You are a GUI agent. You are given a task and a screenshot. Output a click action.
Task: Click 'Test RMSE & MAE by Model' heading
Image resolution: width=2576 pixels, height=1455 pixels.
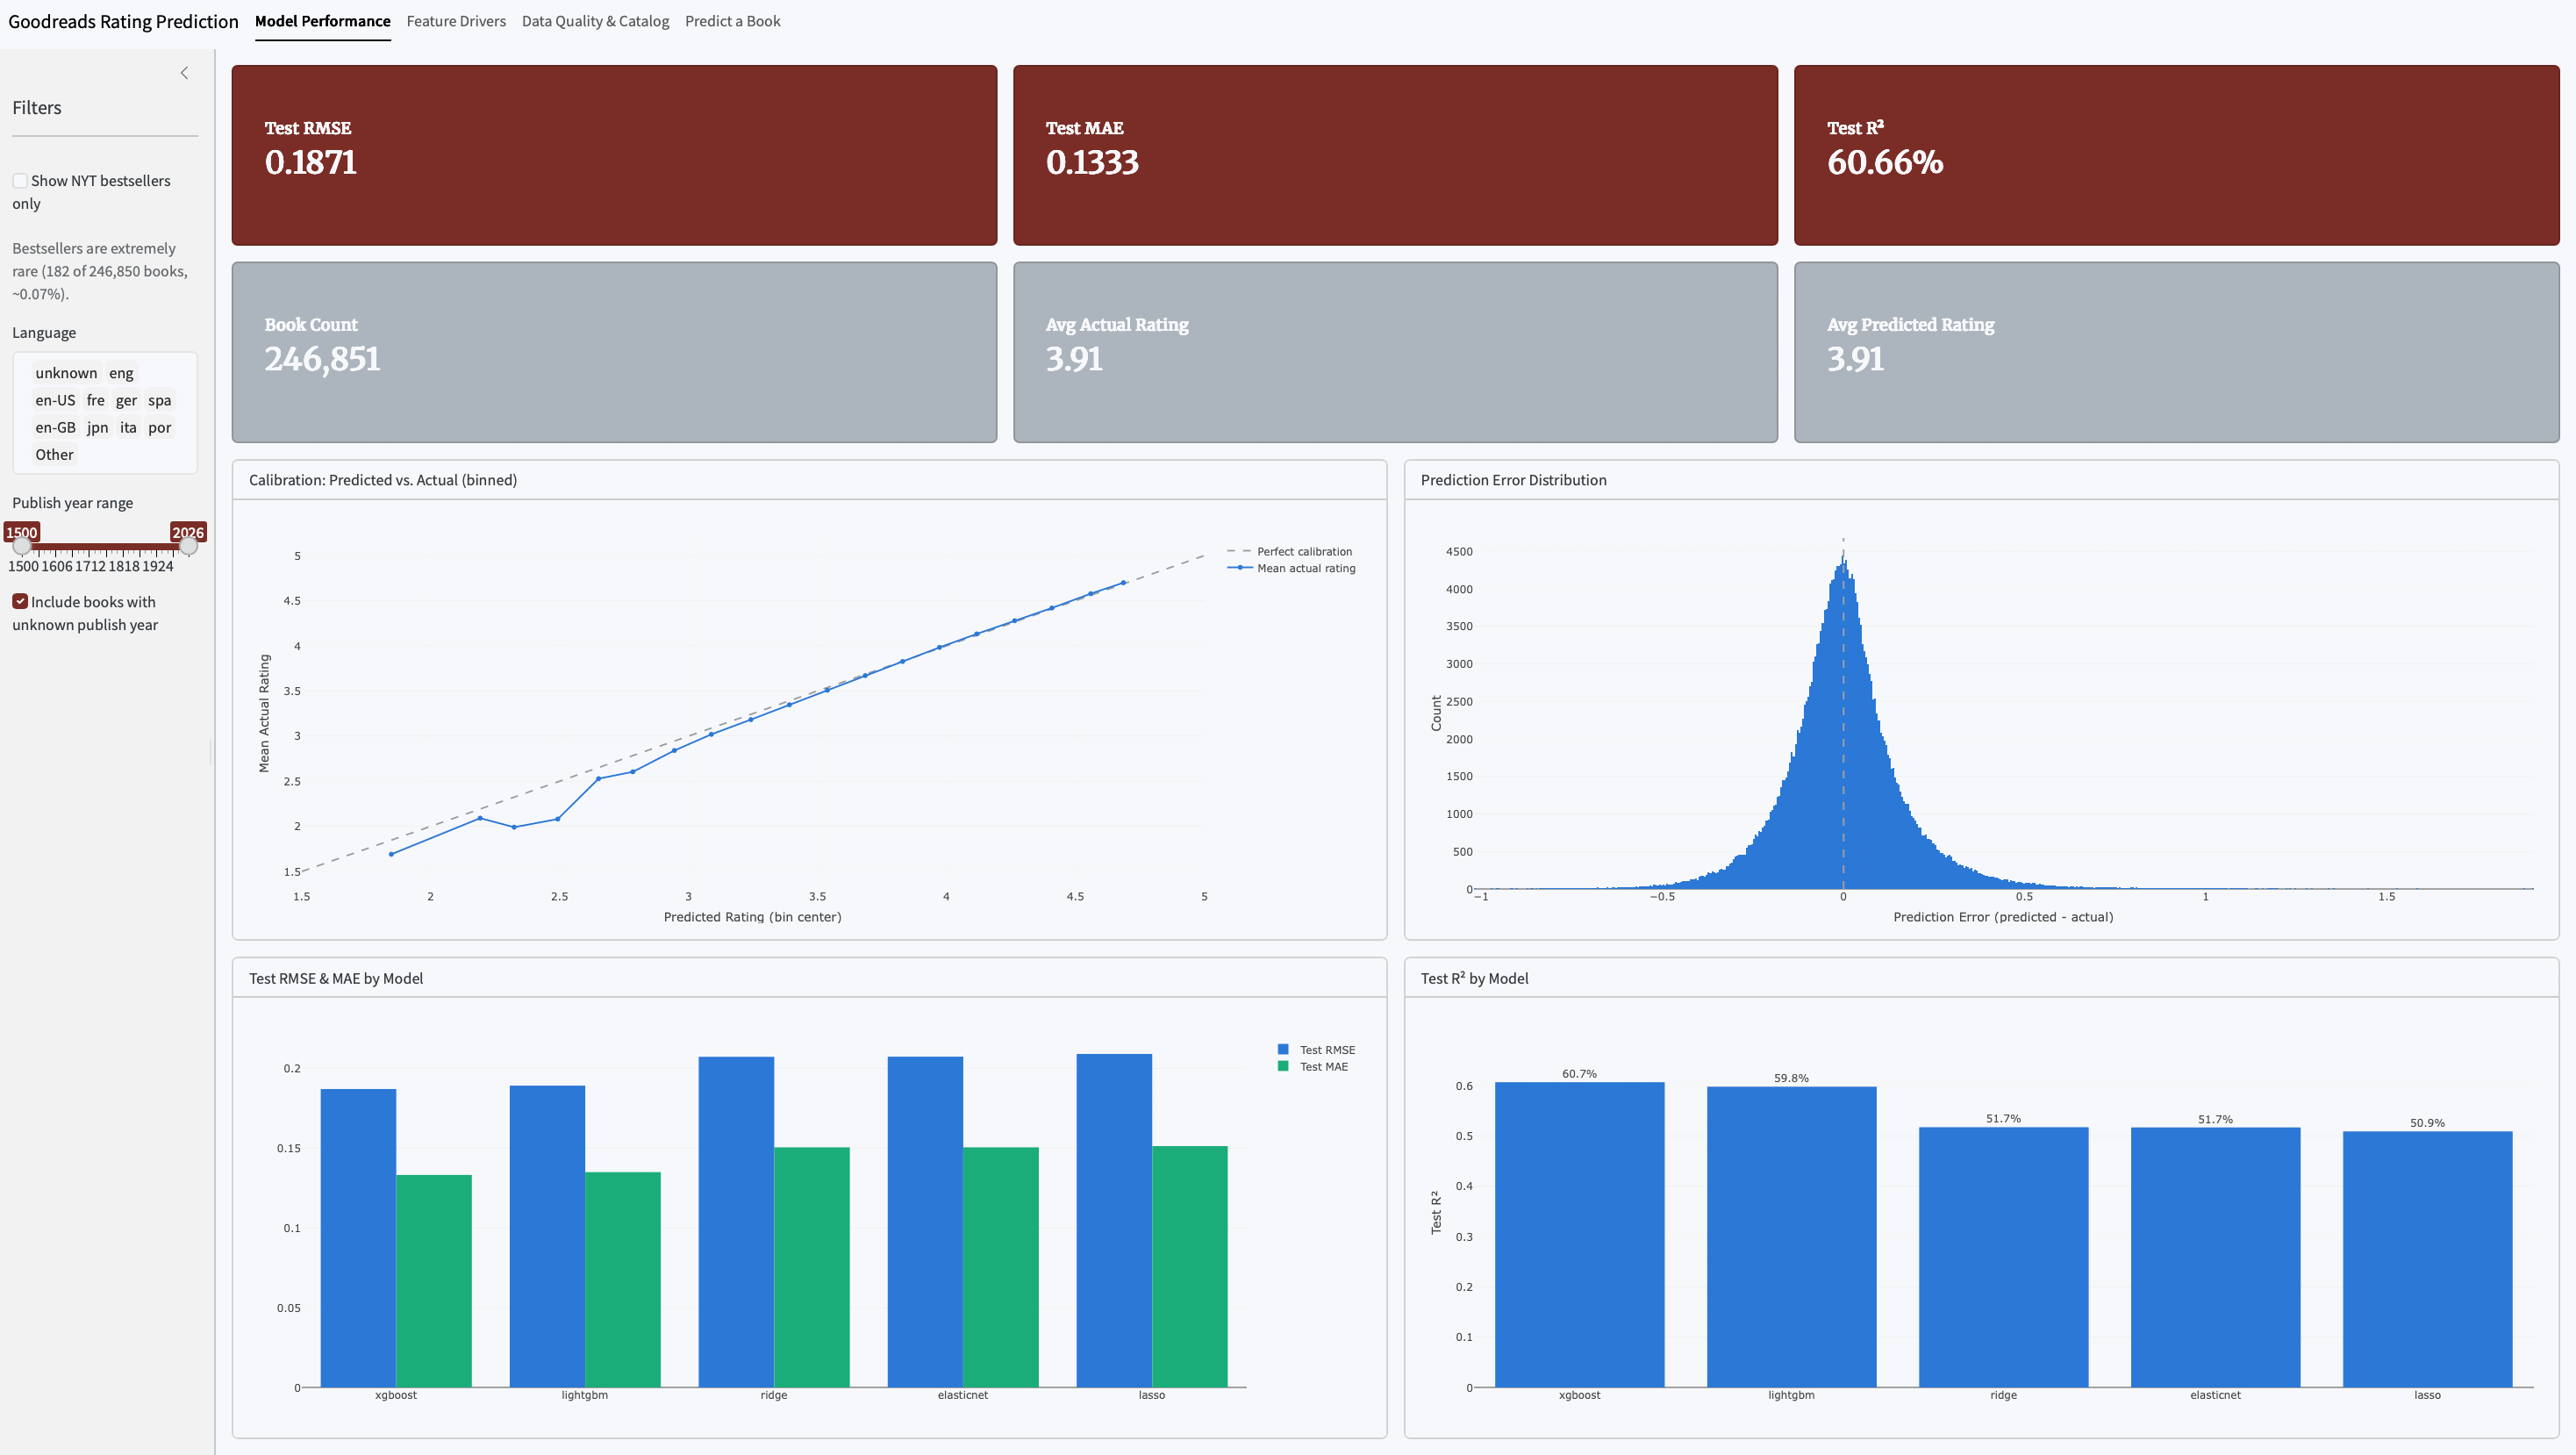(x=336, y=978)
